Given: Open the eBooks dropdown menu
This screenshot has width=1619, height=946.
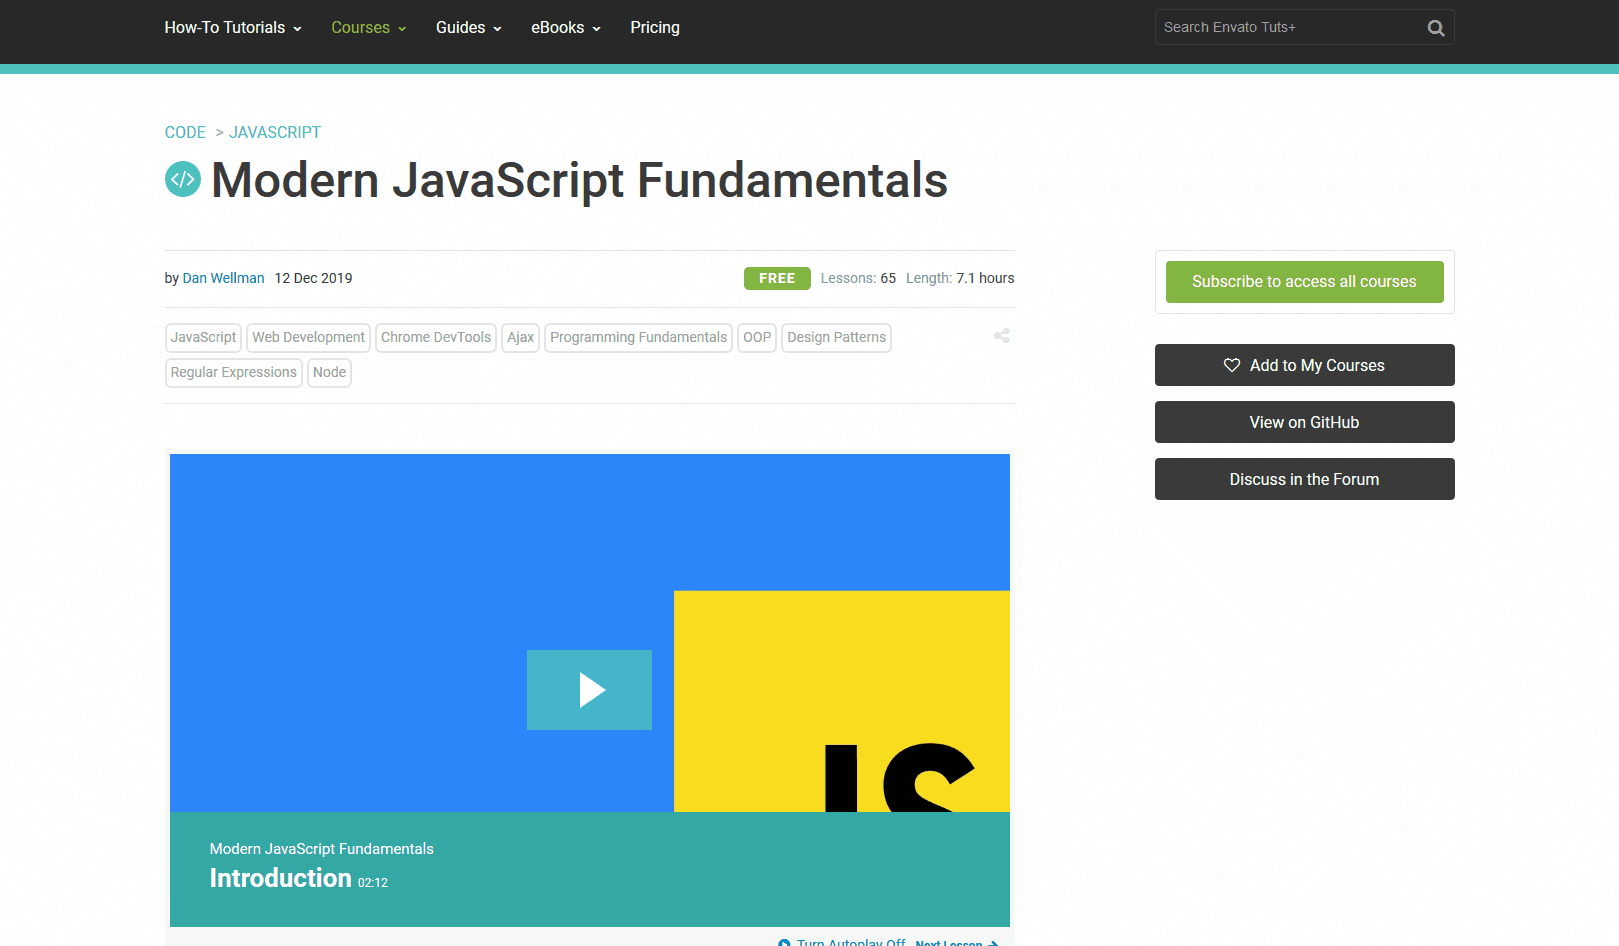Looking at the screenshot, I should click(x=559, y=27).
